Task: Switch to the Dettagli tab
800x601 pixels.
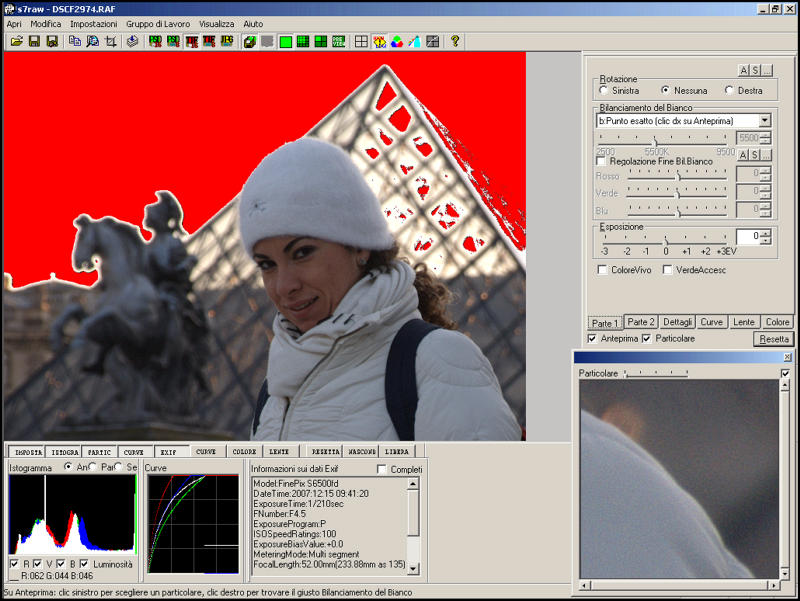Action: pos(677,322)
